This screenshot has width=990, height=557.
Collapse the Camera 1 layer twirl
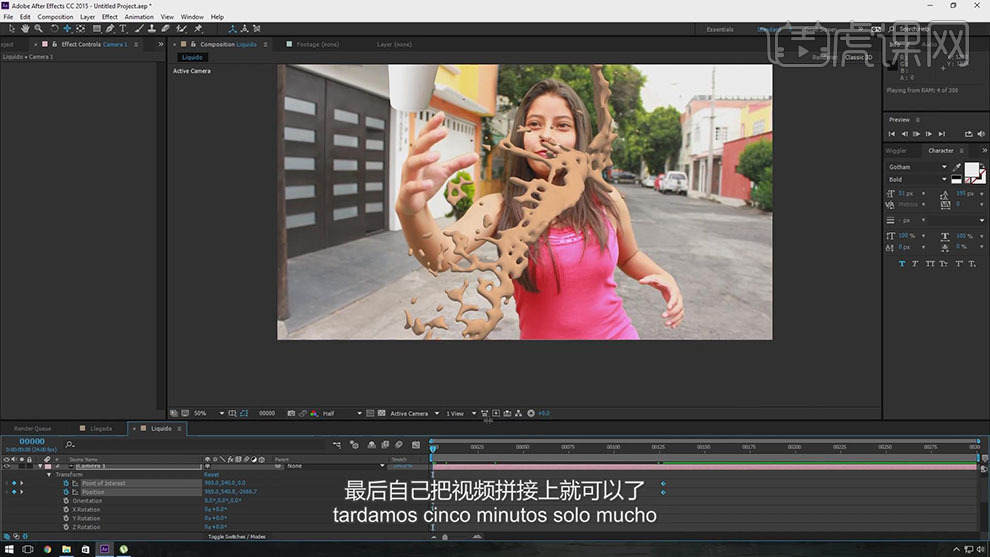pos(40,466)
